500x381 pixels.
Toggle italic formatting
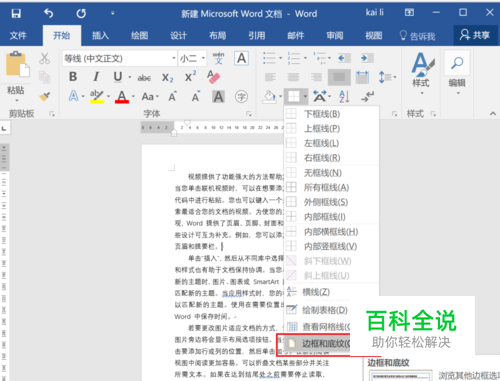[96, 77]
